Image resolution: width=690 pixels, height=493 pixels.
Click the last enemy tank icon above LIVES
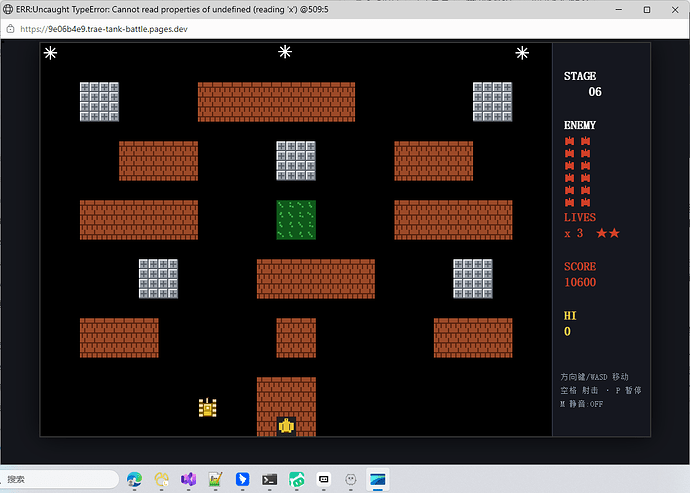585,202
